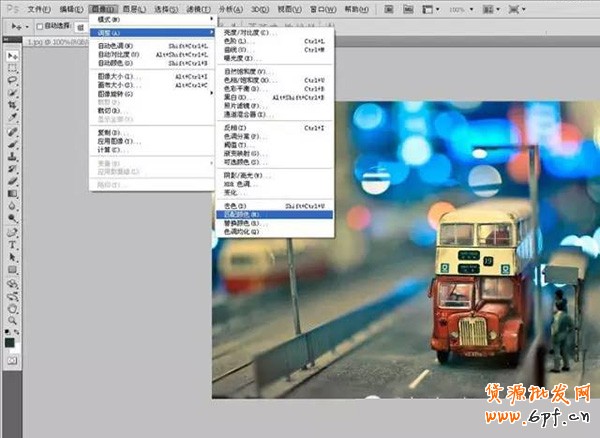Select the Crop tool
Screen dimensions: 600x438
[13, 105]
